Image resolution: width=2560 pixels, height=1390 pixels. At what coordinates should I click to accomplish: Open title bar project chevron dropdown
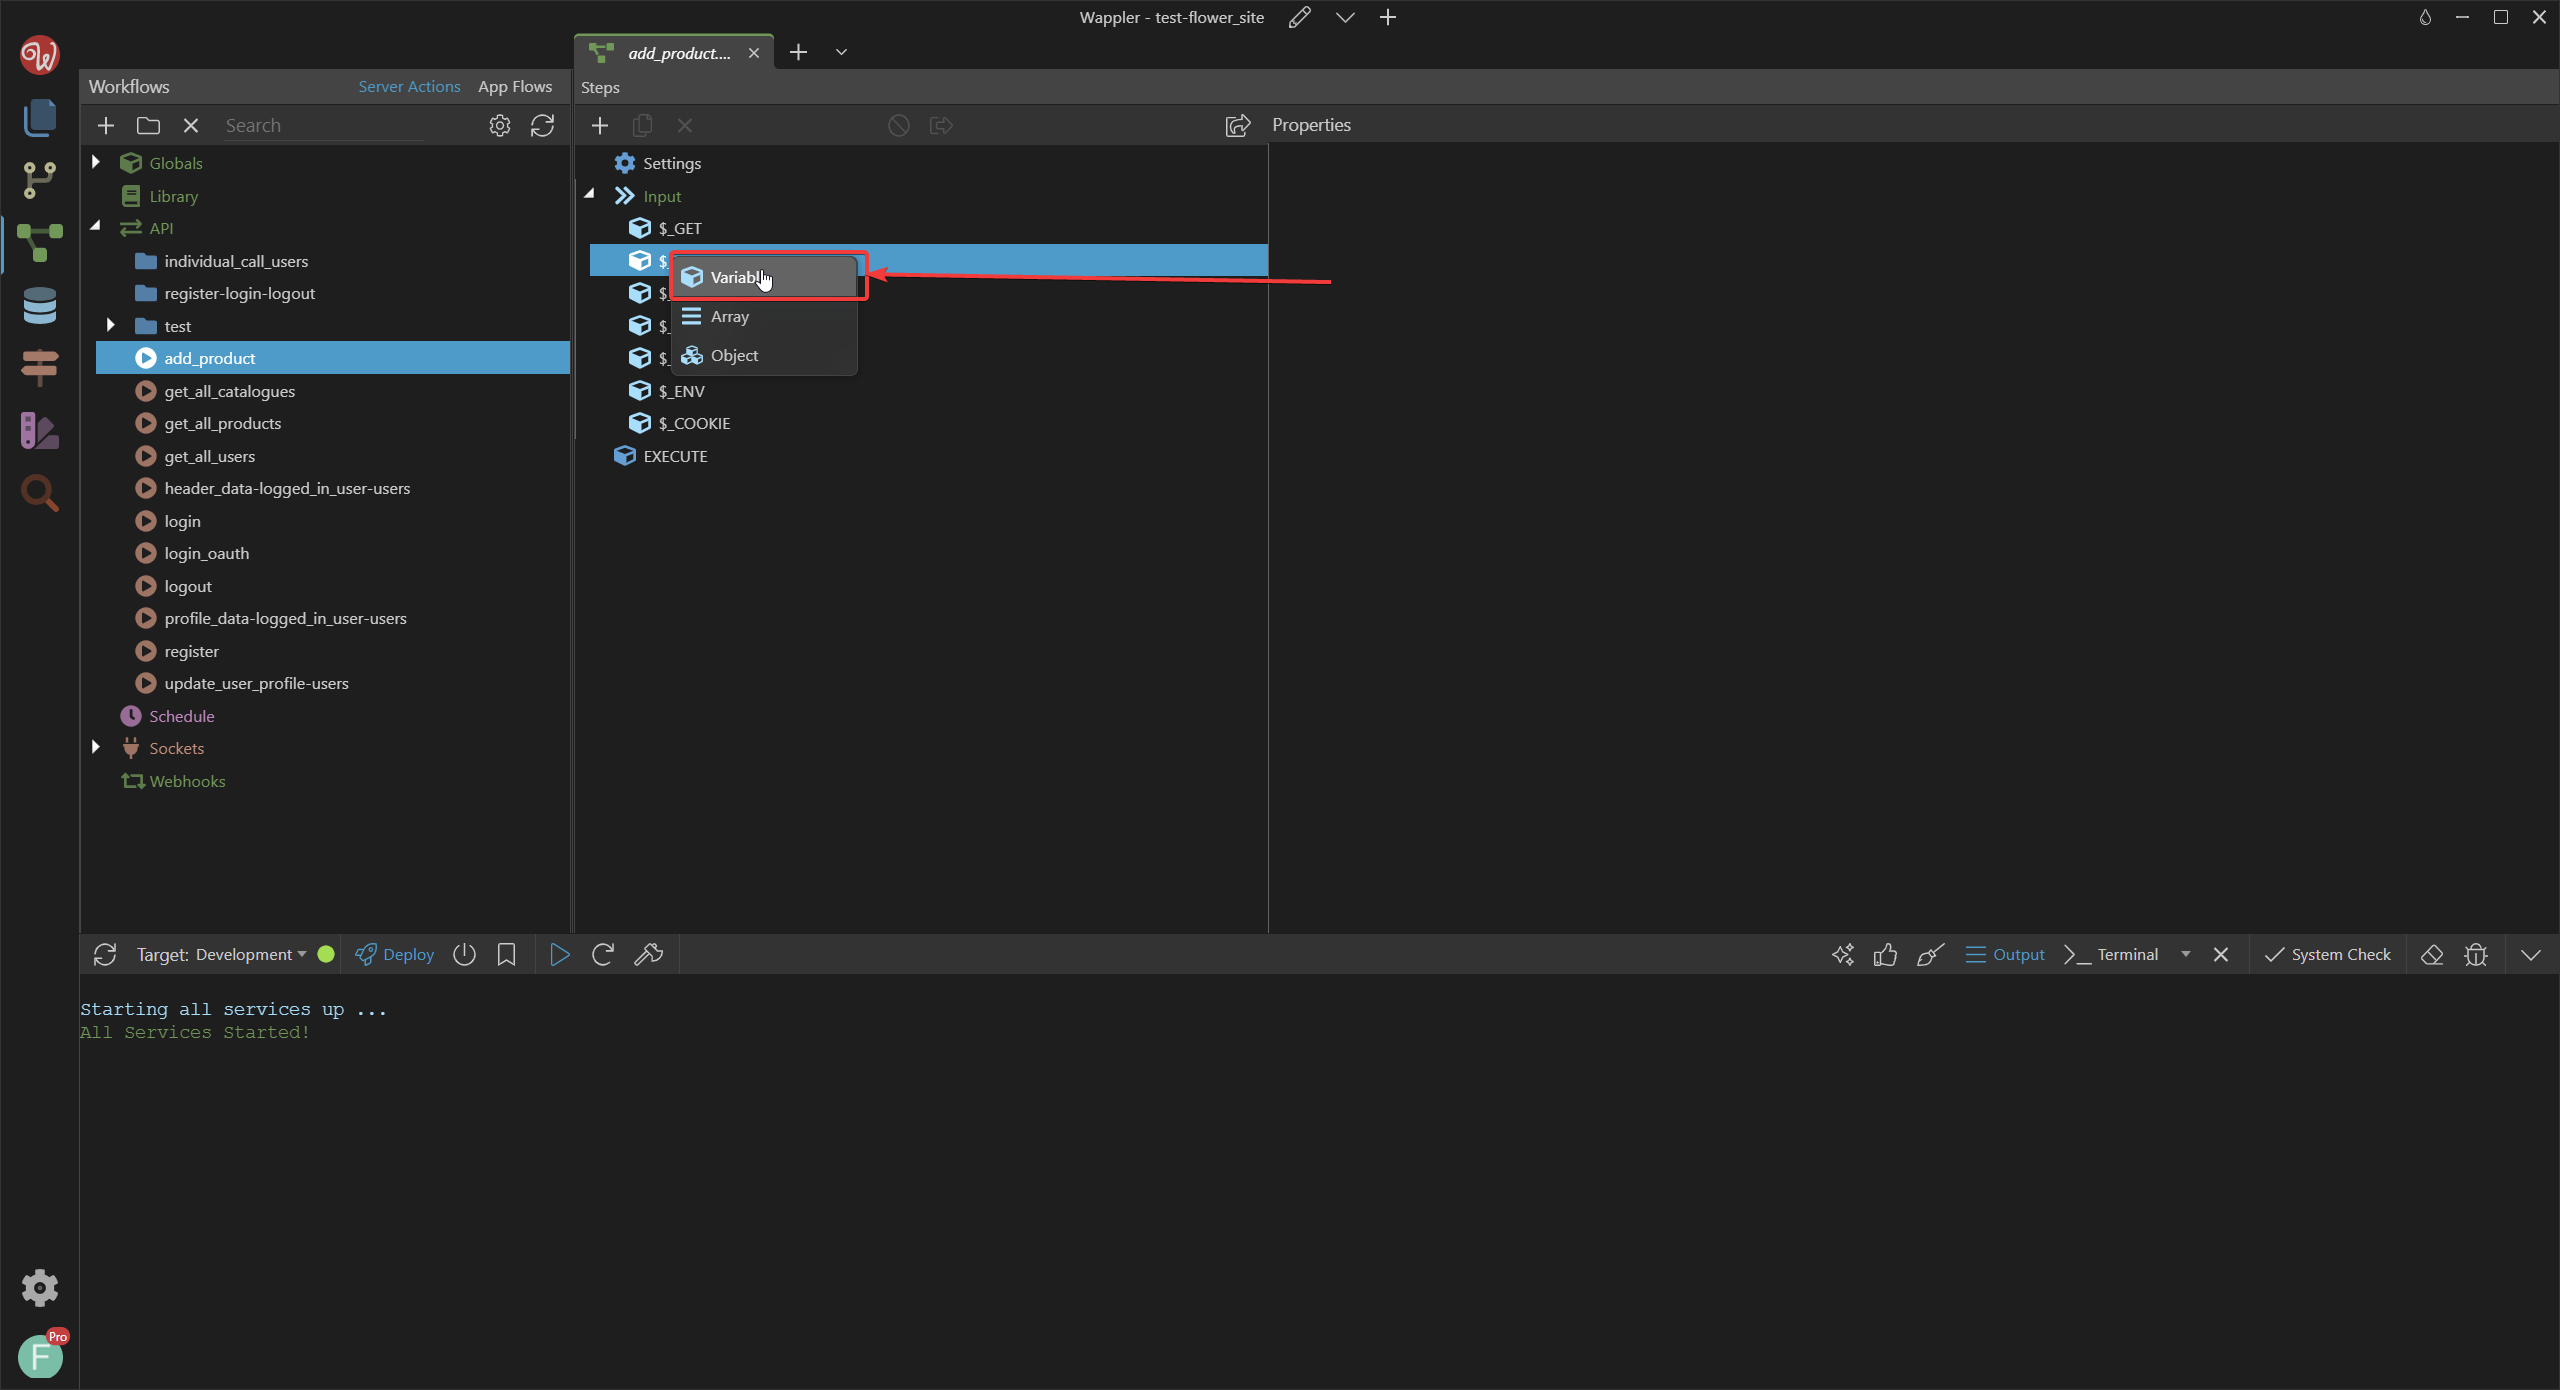coord(1345,17)
